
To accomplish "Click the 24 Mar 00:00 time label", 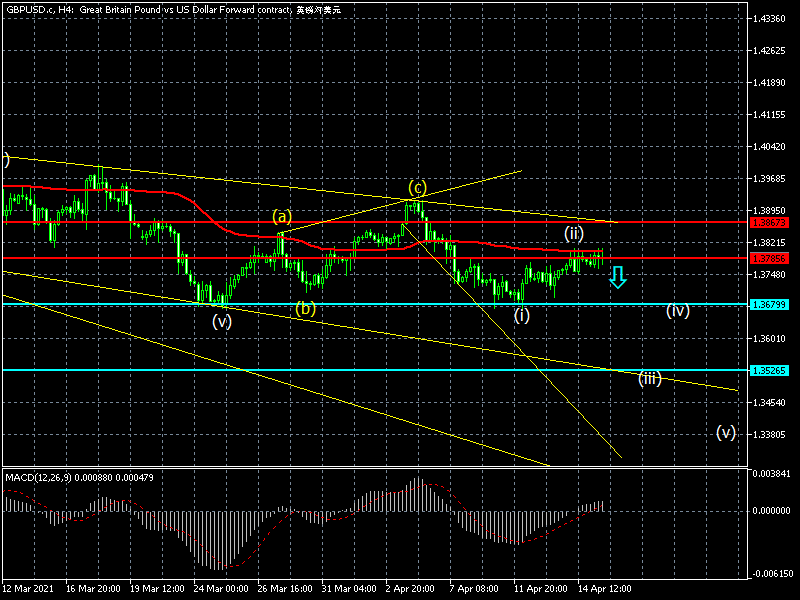I will click(x=221, y=589).
